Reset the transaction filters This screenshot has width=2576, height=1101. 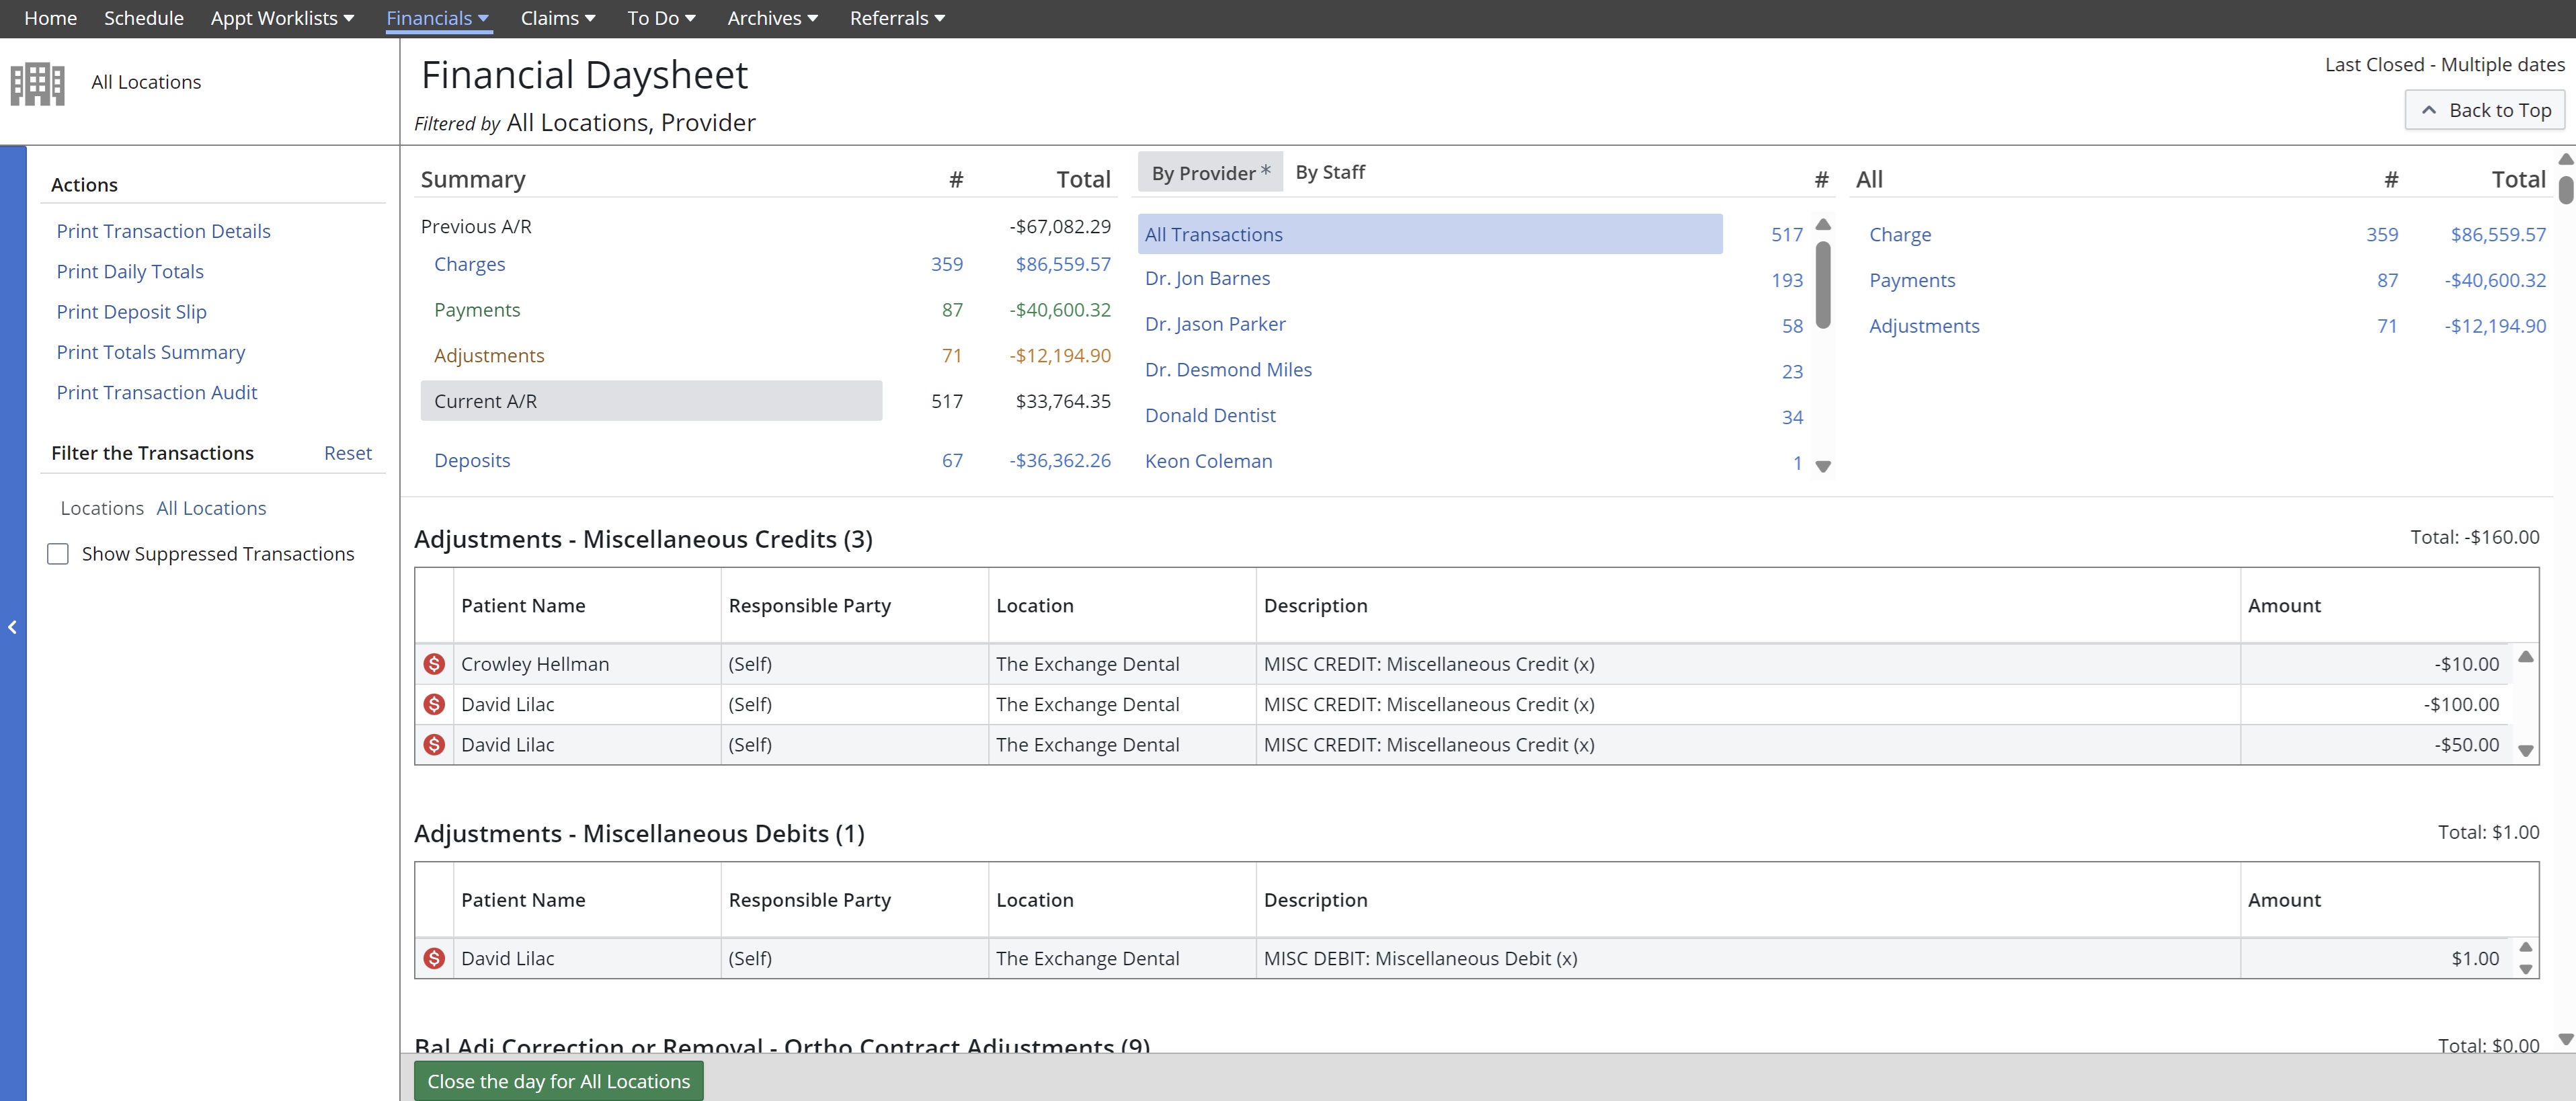[347, 453]
